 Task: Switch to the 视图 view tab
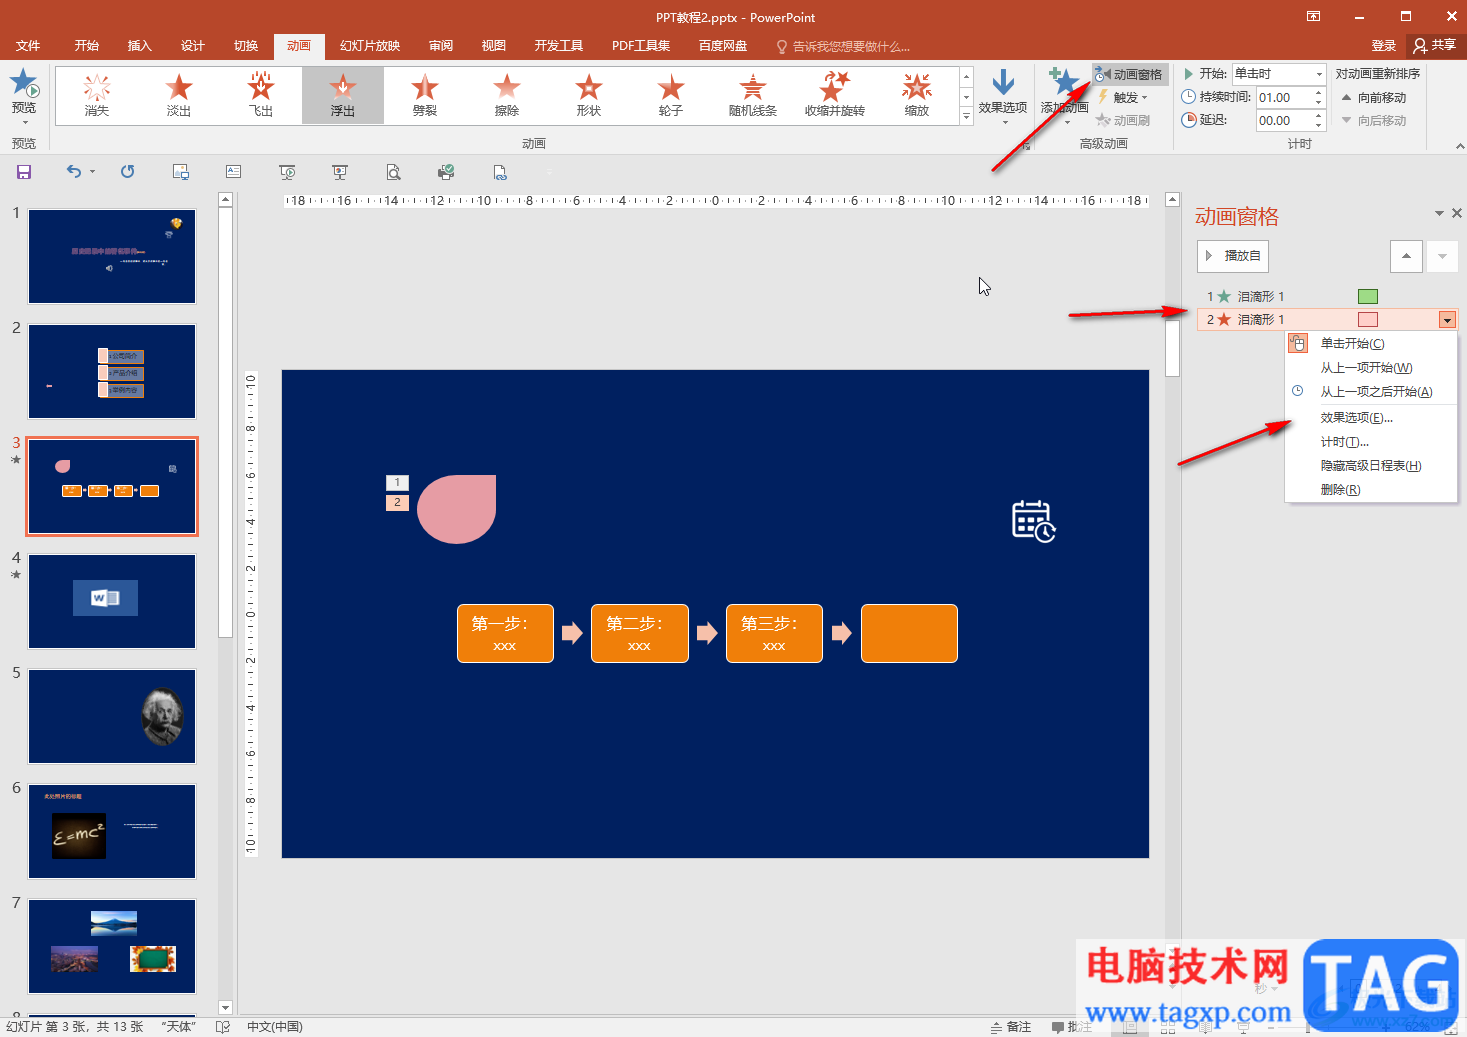(x=494, y=46)
